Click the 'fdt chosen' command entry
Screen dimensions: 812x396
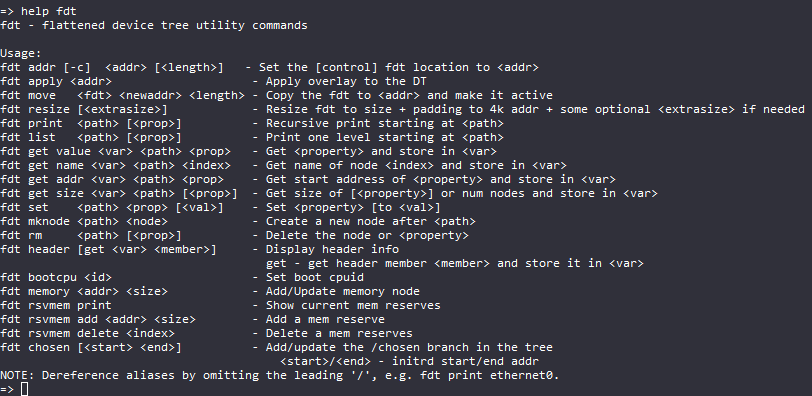click(x=277, y=347)
